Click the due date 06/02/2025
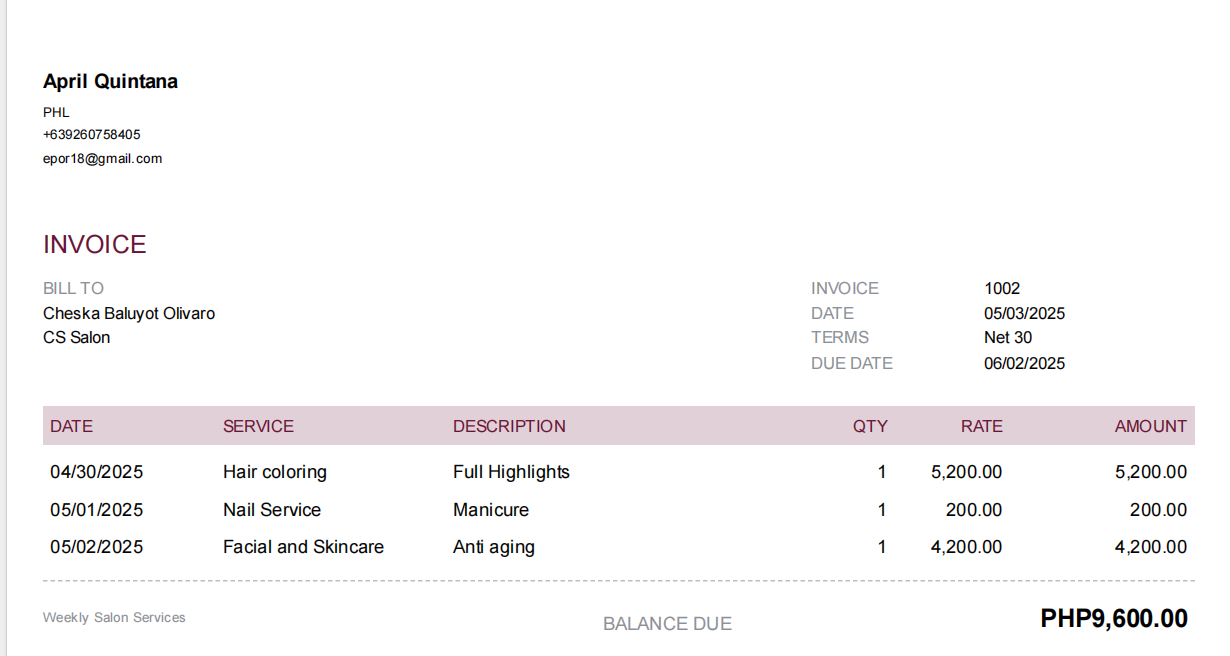This screenshot has width=1230, height=656. click(x=1024, y=363)
